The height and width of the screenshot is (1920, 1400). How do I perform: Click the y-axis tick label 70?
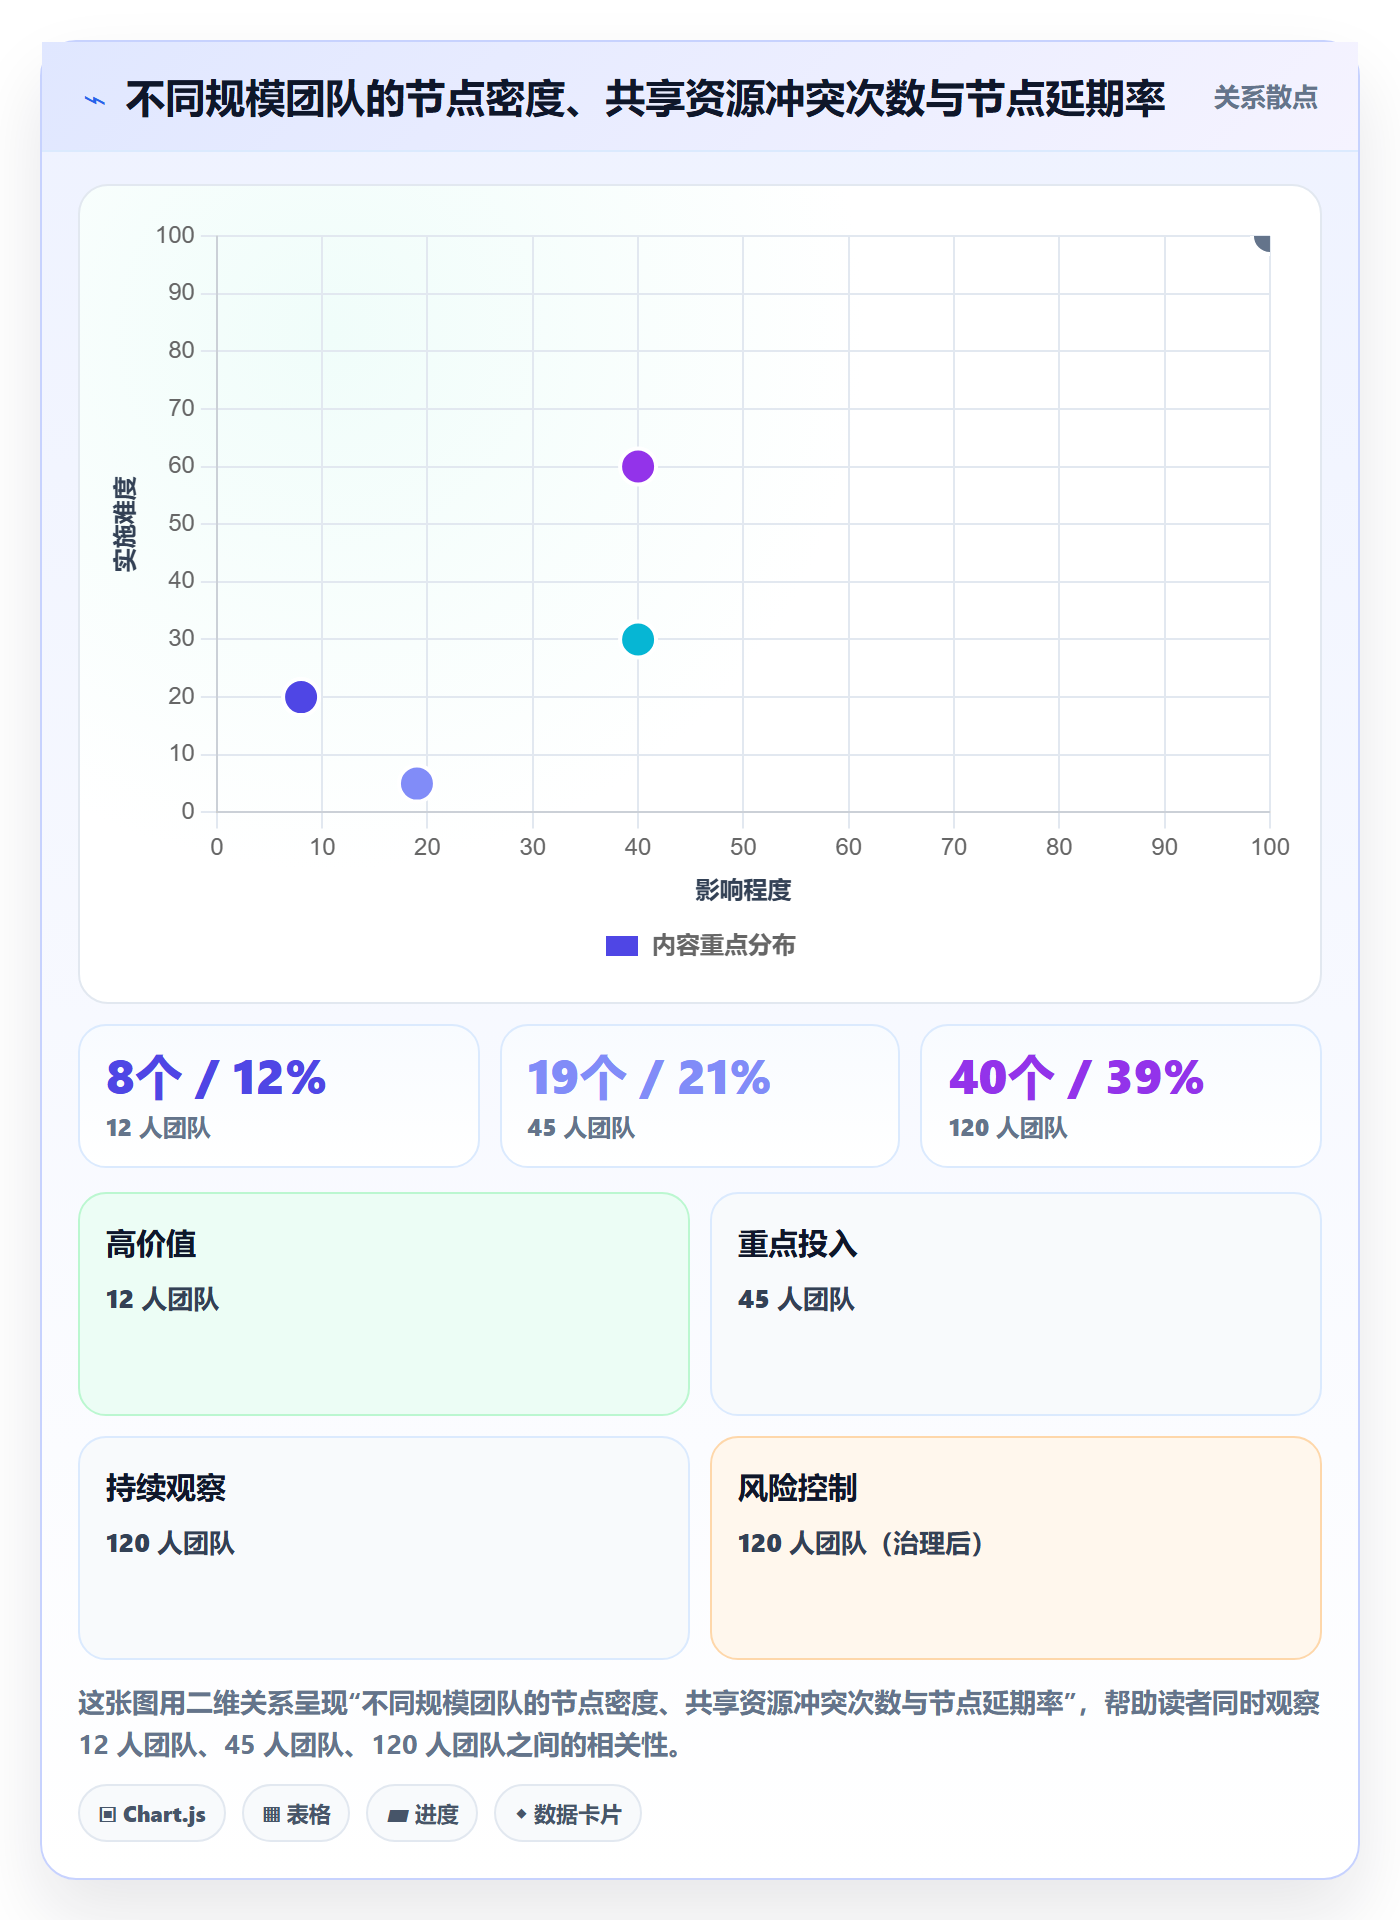[181, 408]
